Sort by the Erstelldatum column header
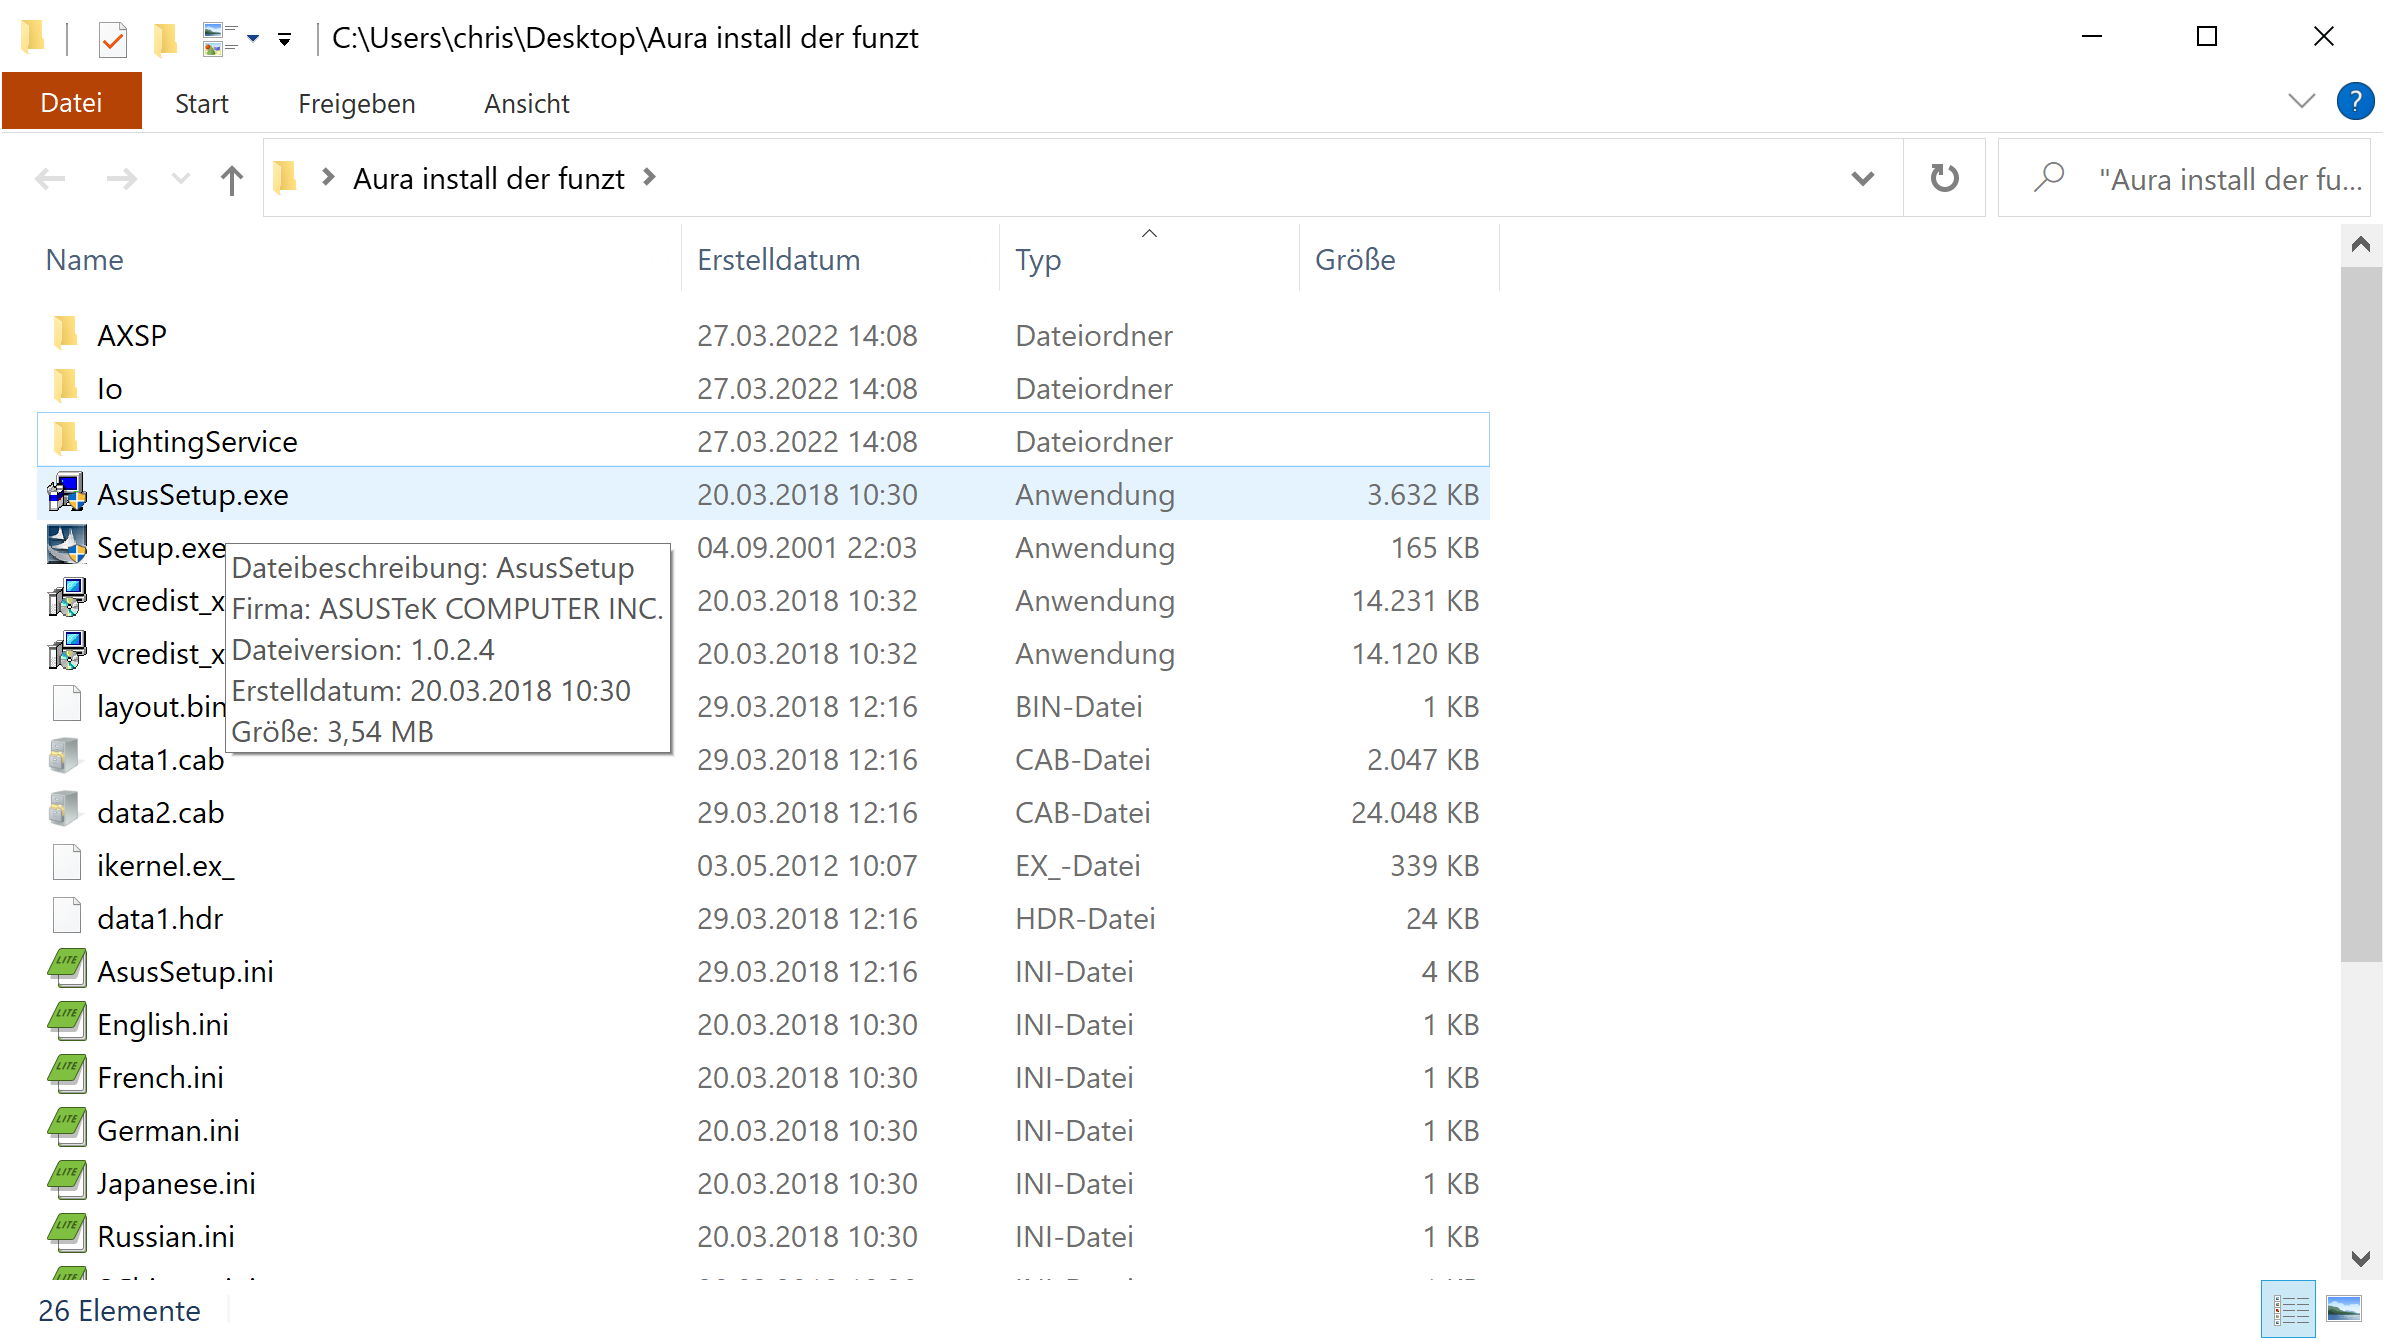The height and width of the screenshot is (1340, 2385). [778, 259]
